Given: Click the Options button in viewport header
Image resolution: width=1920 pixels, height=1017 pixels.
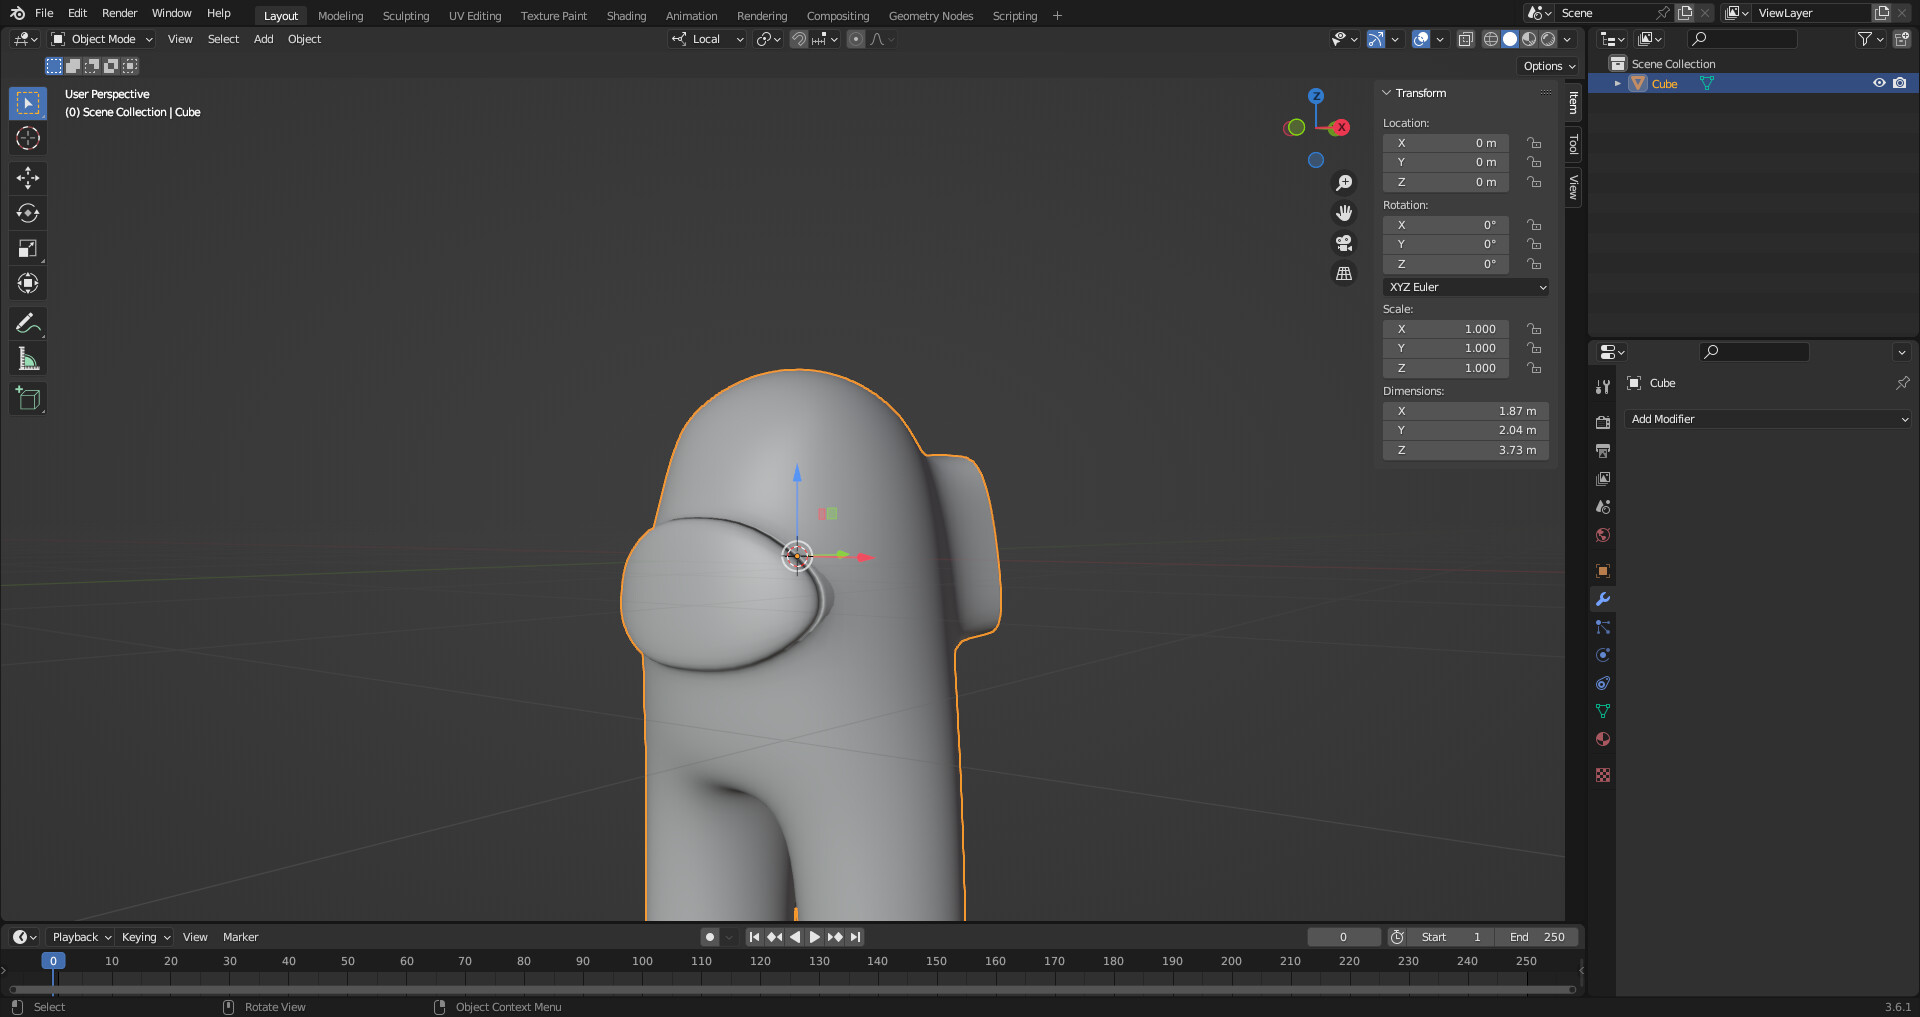Looking at the screenshot, I should [x=1549, y=66].
